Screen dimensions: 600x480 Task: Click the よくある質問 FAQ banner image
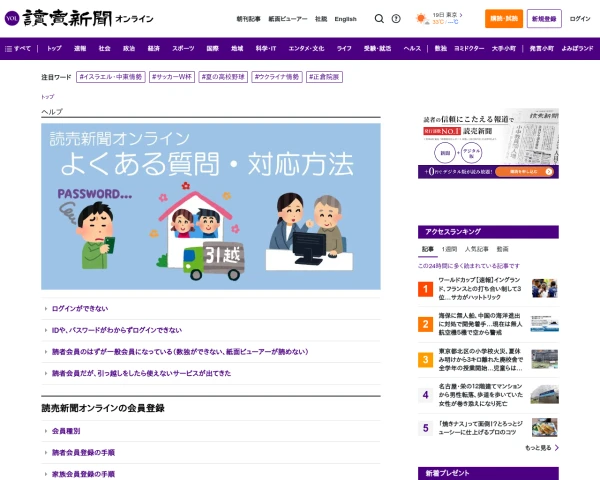(x=211, y=206)
